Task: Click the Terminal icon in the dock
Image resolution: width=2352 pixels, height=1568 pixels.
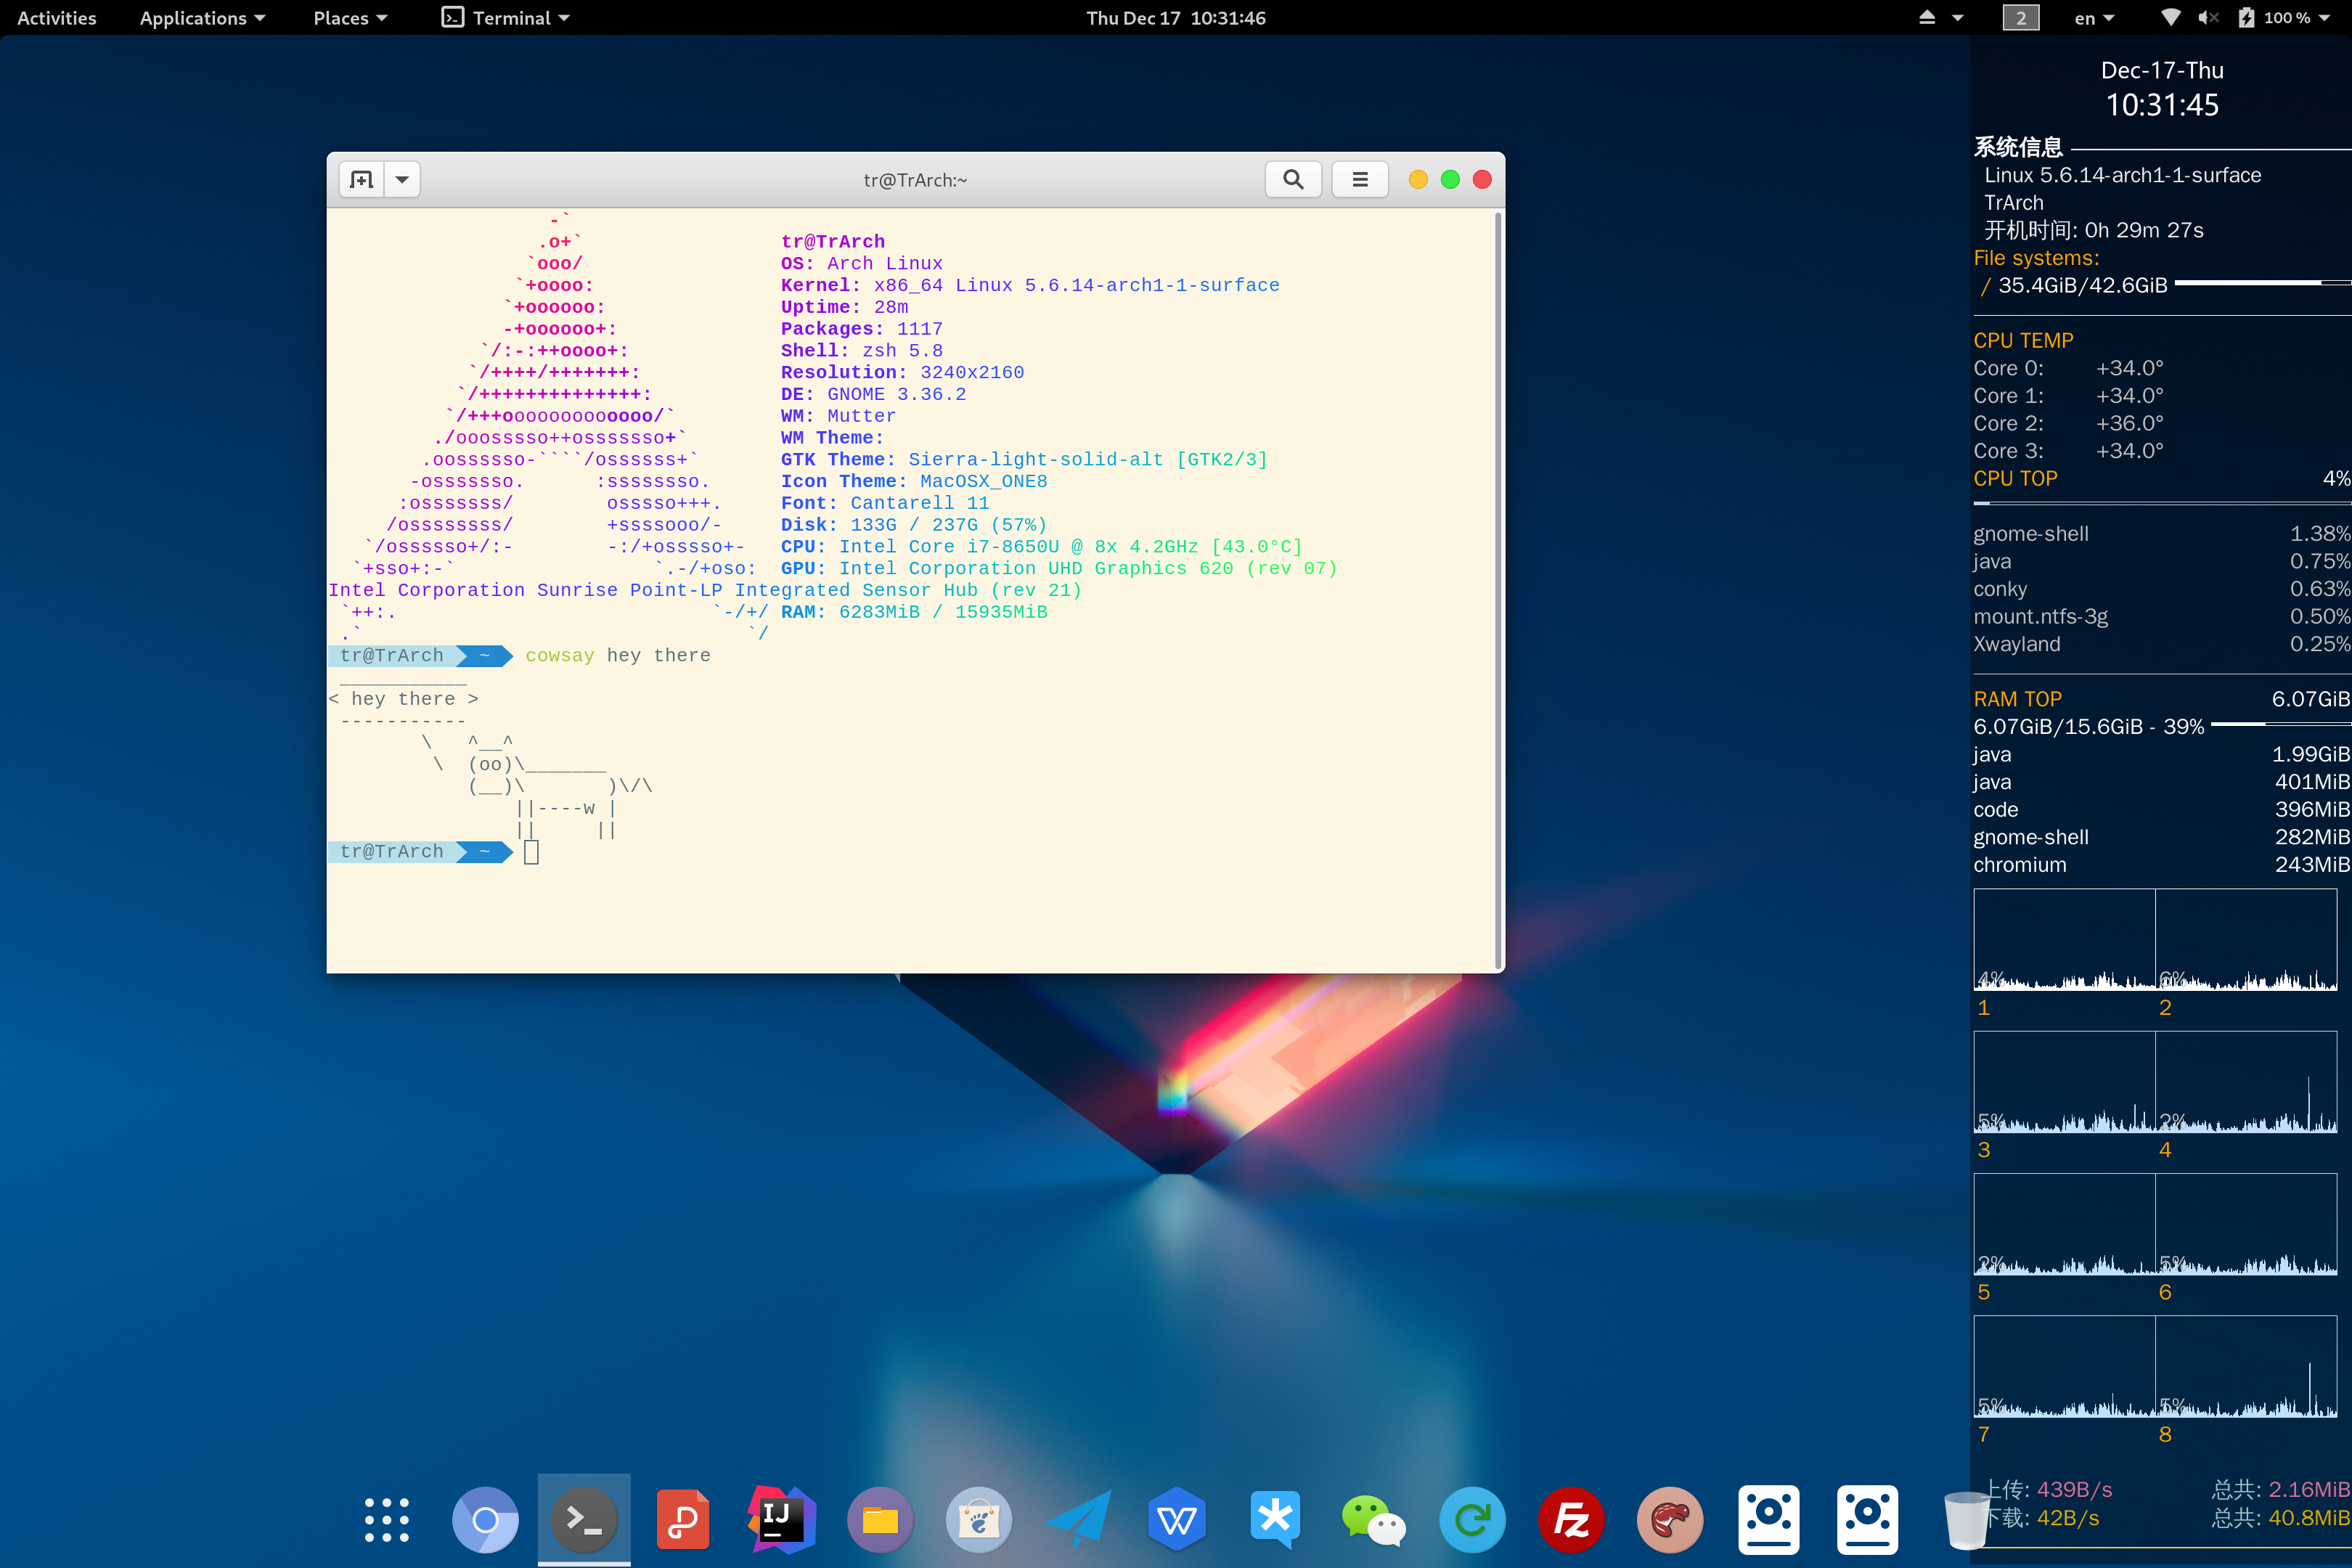Action: tap(584, 1520)
